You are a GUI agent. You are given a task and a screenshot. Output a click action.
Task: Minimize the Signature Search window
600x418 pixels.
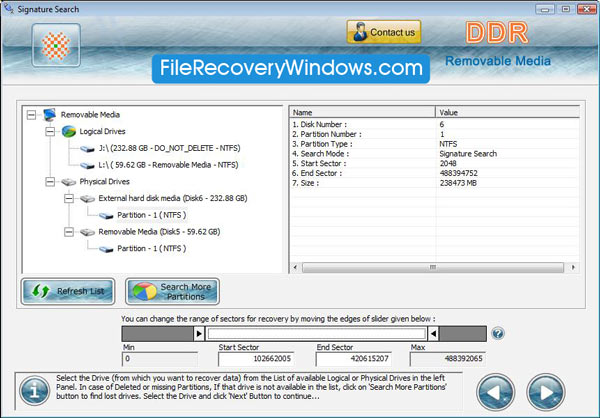[545, 9]
